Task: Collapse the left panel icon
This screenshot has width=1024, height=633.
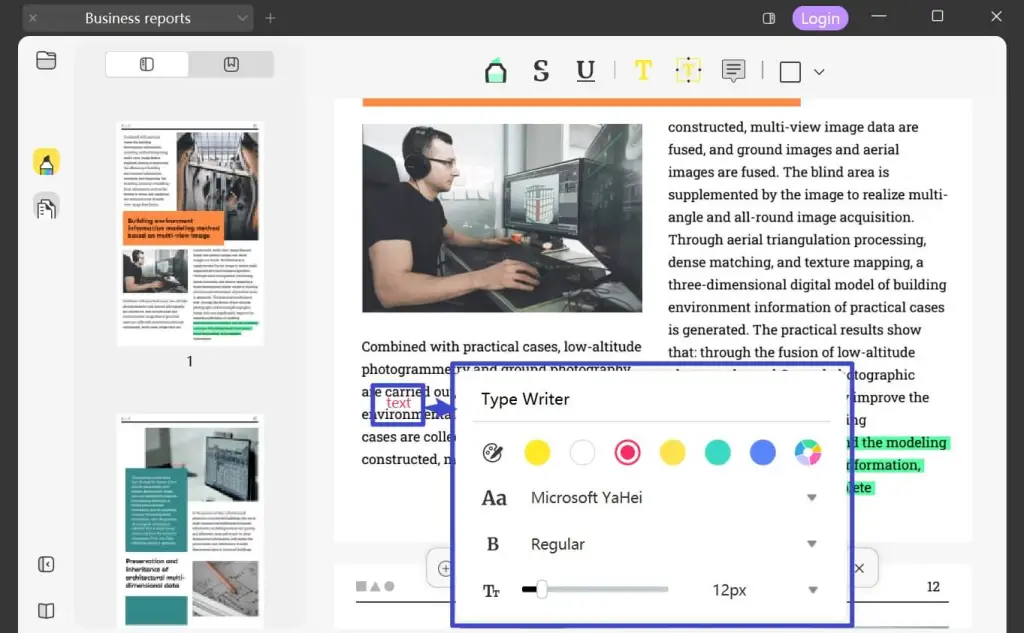Action: (46, 564)
